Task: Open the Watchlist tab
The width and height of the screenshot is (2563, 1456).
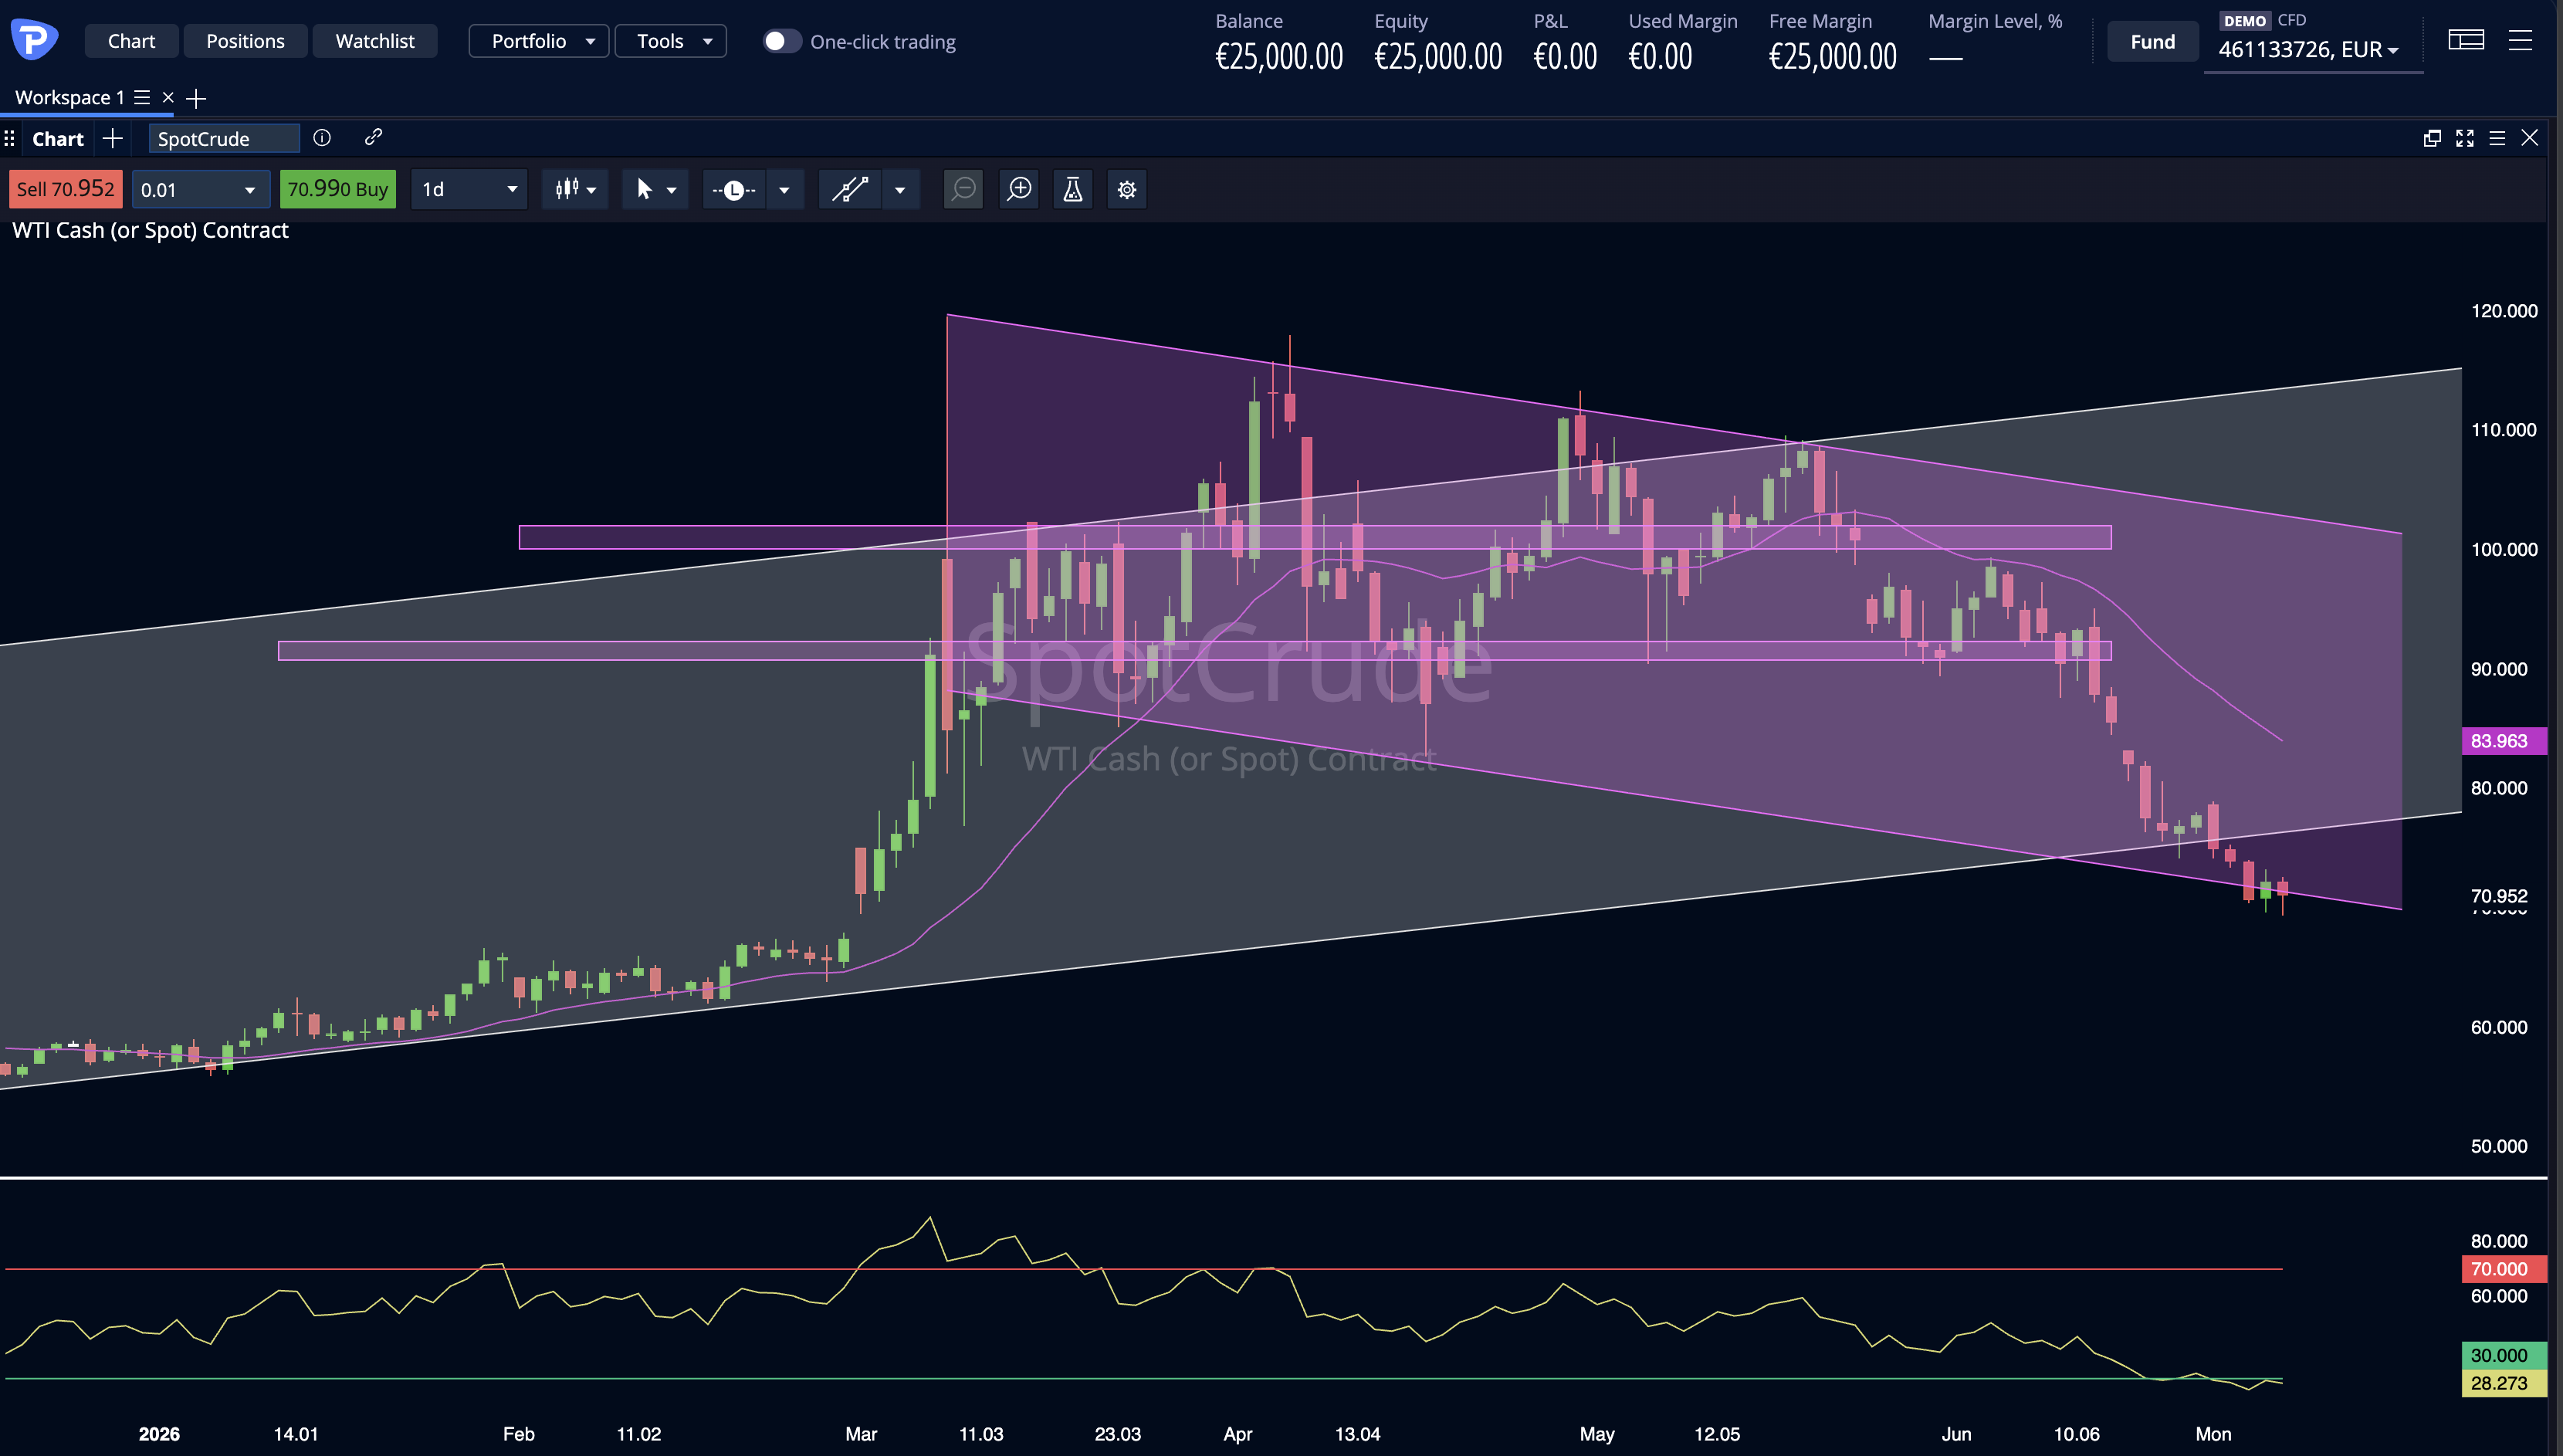Action: click(375, 41)
